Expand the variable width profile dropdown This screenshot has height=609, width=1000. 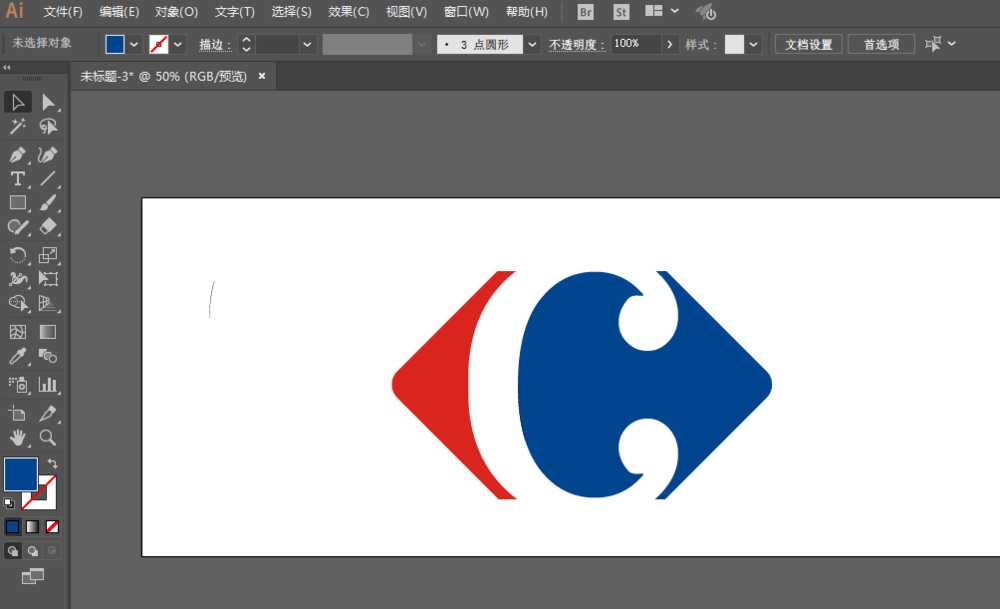coord(420,44)
